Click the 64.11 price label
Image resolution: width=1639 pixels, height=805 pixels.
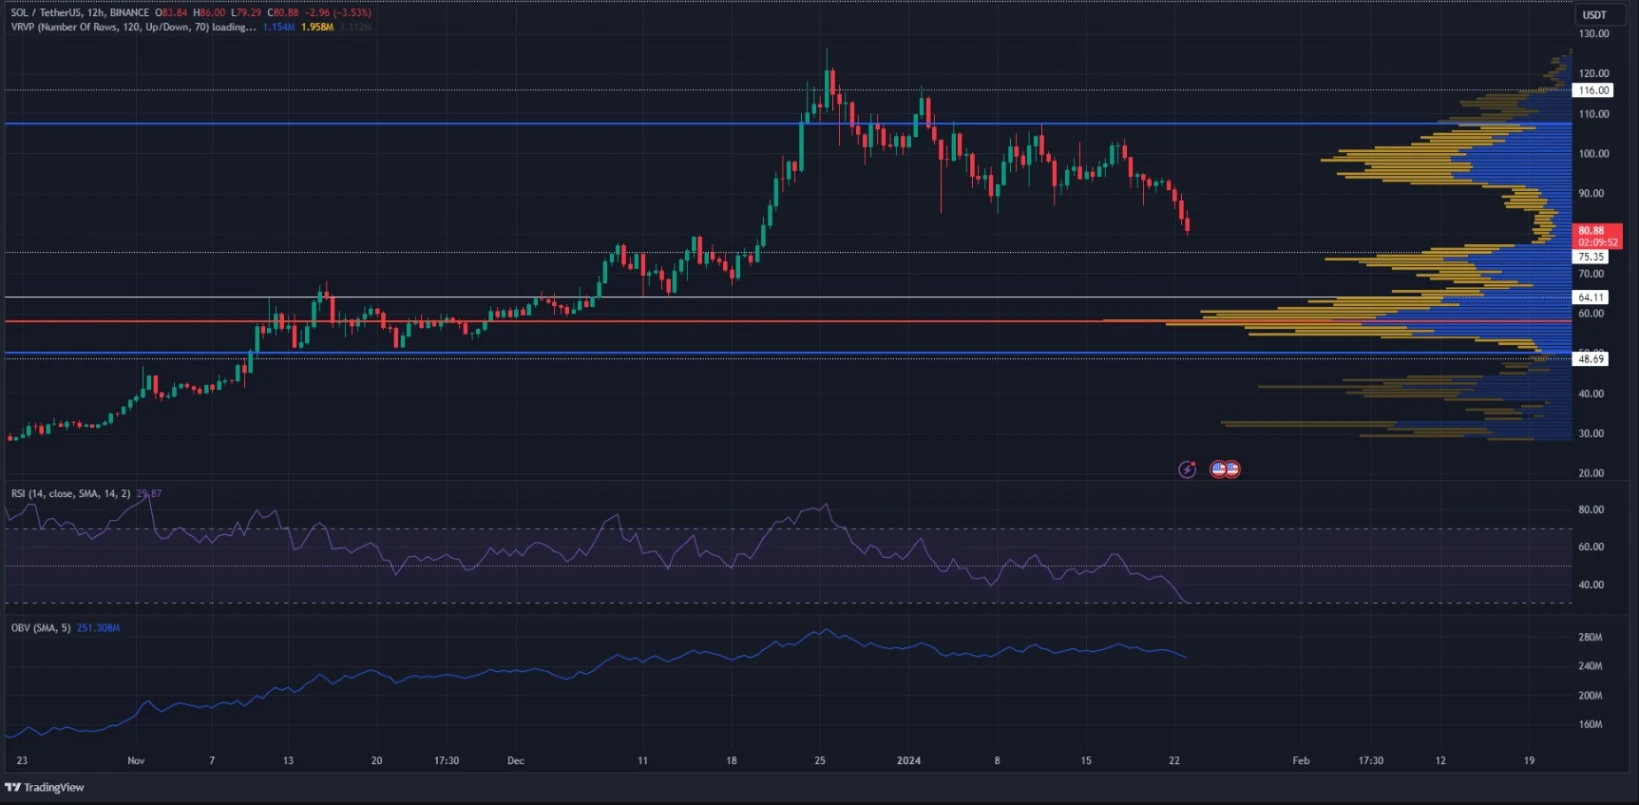tap(1590, 297)
